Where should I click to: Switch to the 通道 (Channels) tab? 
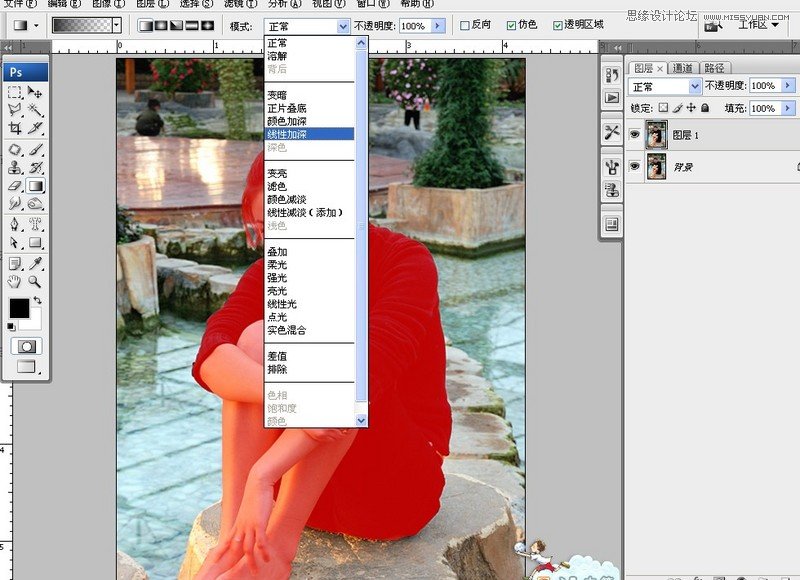683,68
